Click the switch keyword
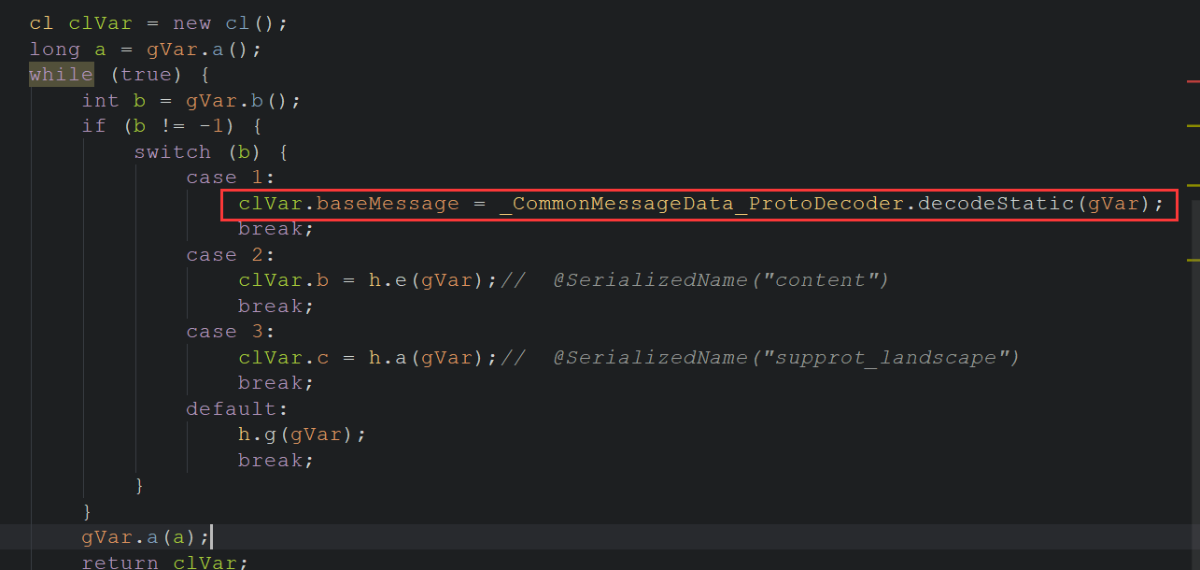 pyautogui.click(x=172, y=152)
